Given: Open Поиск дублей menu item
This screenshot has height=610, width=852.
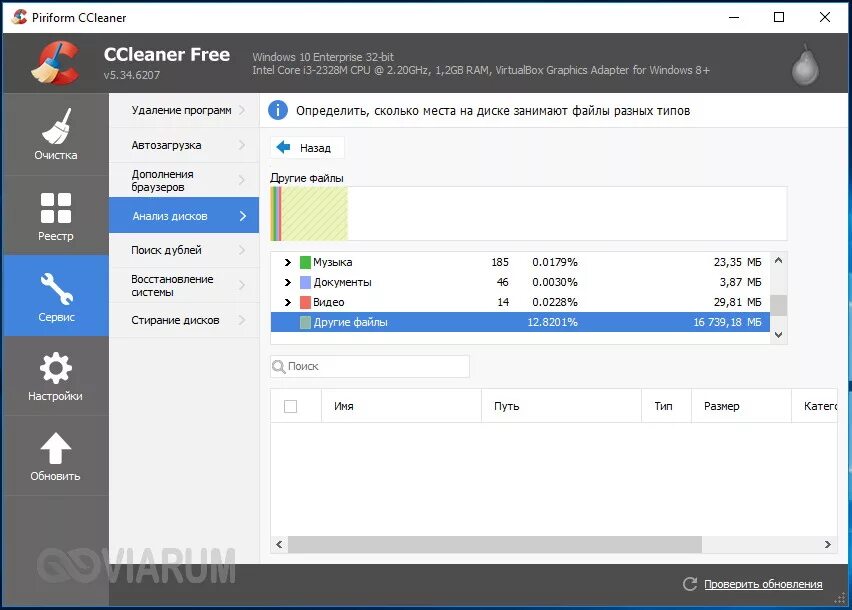Looking at the screenshot, I should pyautogui.click(x=184, y=250).
